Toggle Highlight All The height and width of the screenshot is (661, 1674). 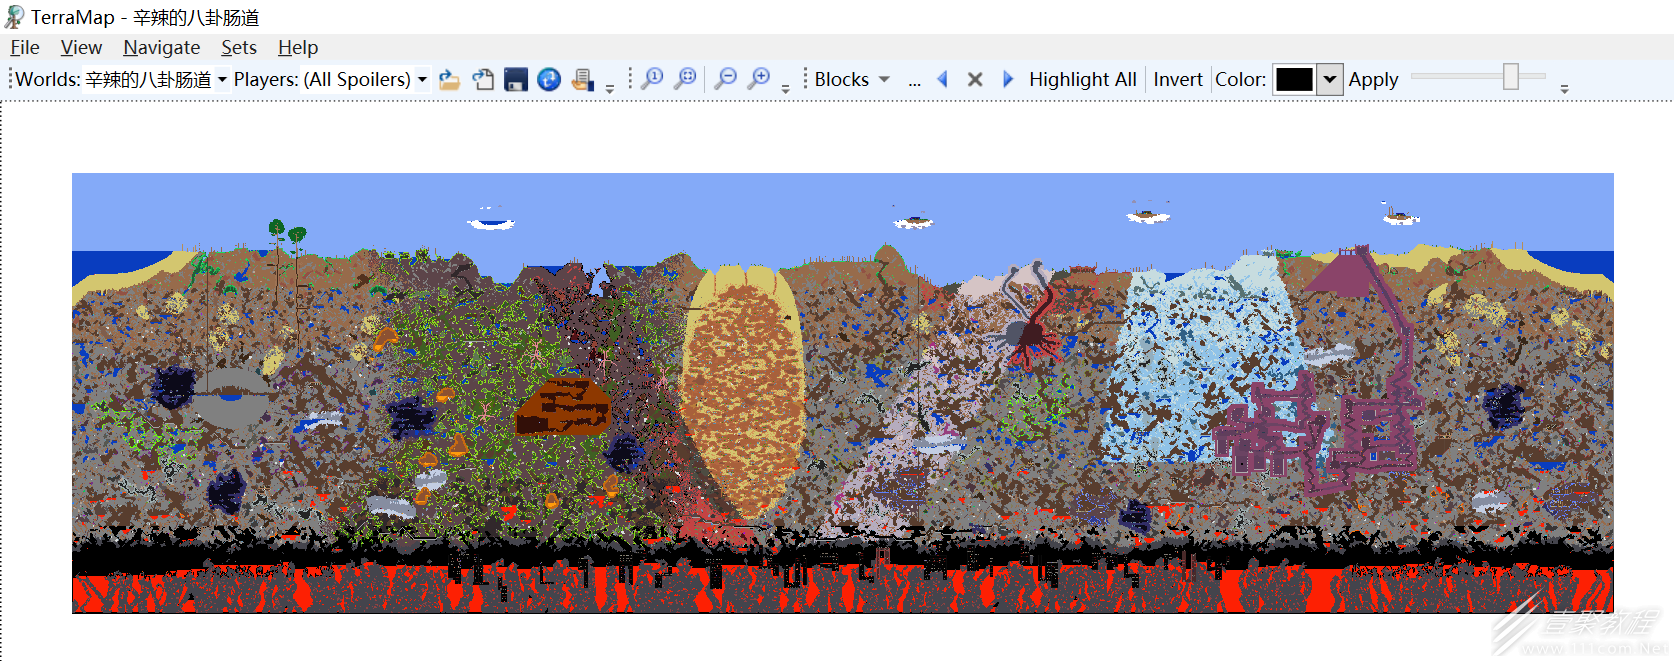tap(1082, 79)
